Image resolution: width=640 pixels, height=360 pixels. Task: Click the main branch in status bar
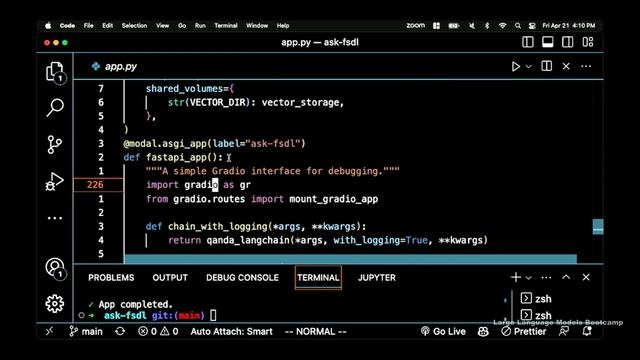pyautogui.click(x=86, y=331)
